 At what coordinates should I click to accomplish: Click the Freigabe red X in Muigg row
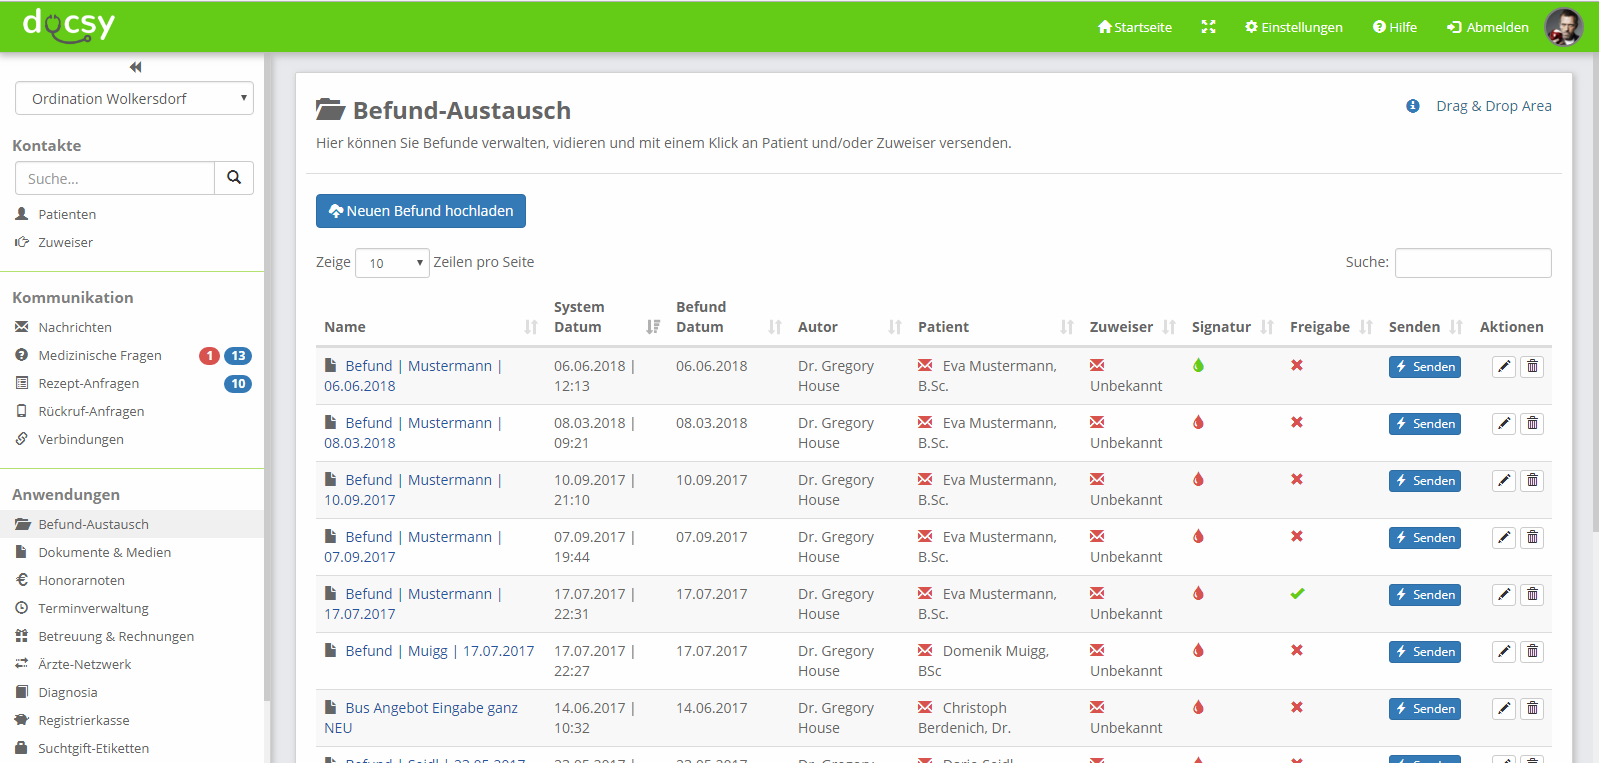tap(1297, 650)
